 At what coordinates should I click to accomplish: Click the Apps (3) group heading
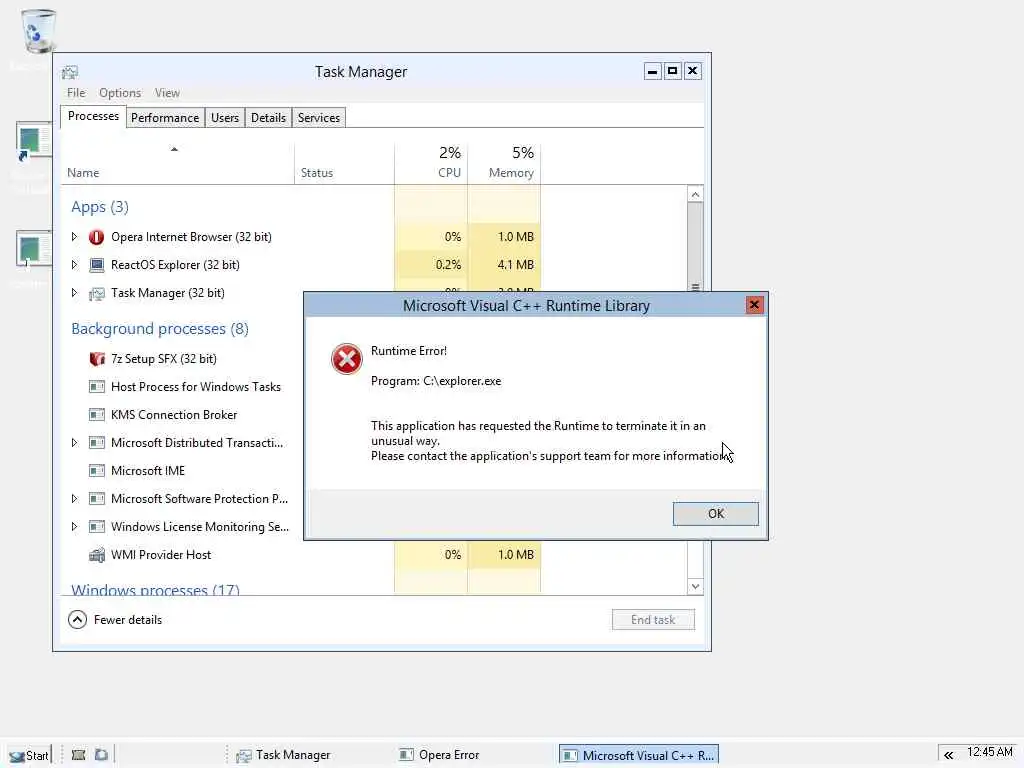(x=100, y=207)
